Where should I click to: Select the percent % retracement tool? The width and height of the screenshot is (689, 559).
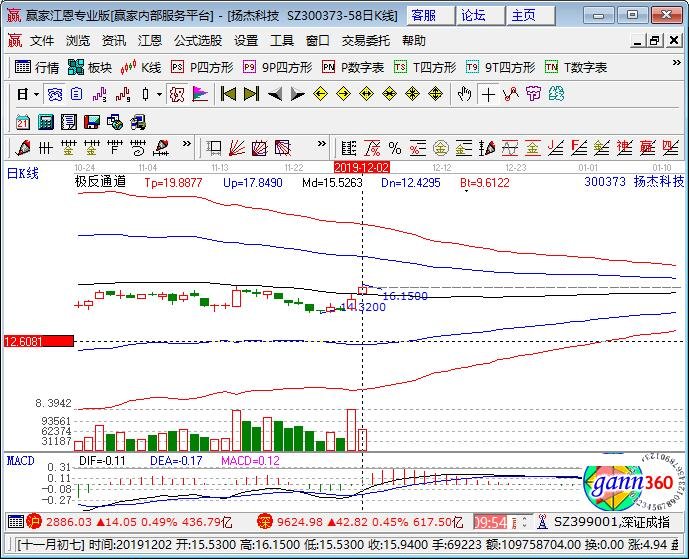coord(395,148)
